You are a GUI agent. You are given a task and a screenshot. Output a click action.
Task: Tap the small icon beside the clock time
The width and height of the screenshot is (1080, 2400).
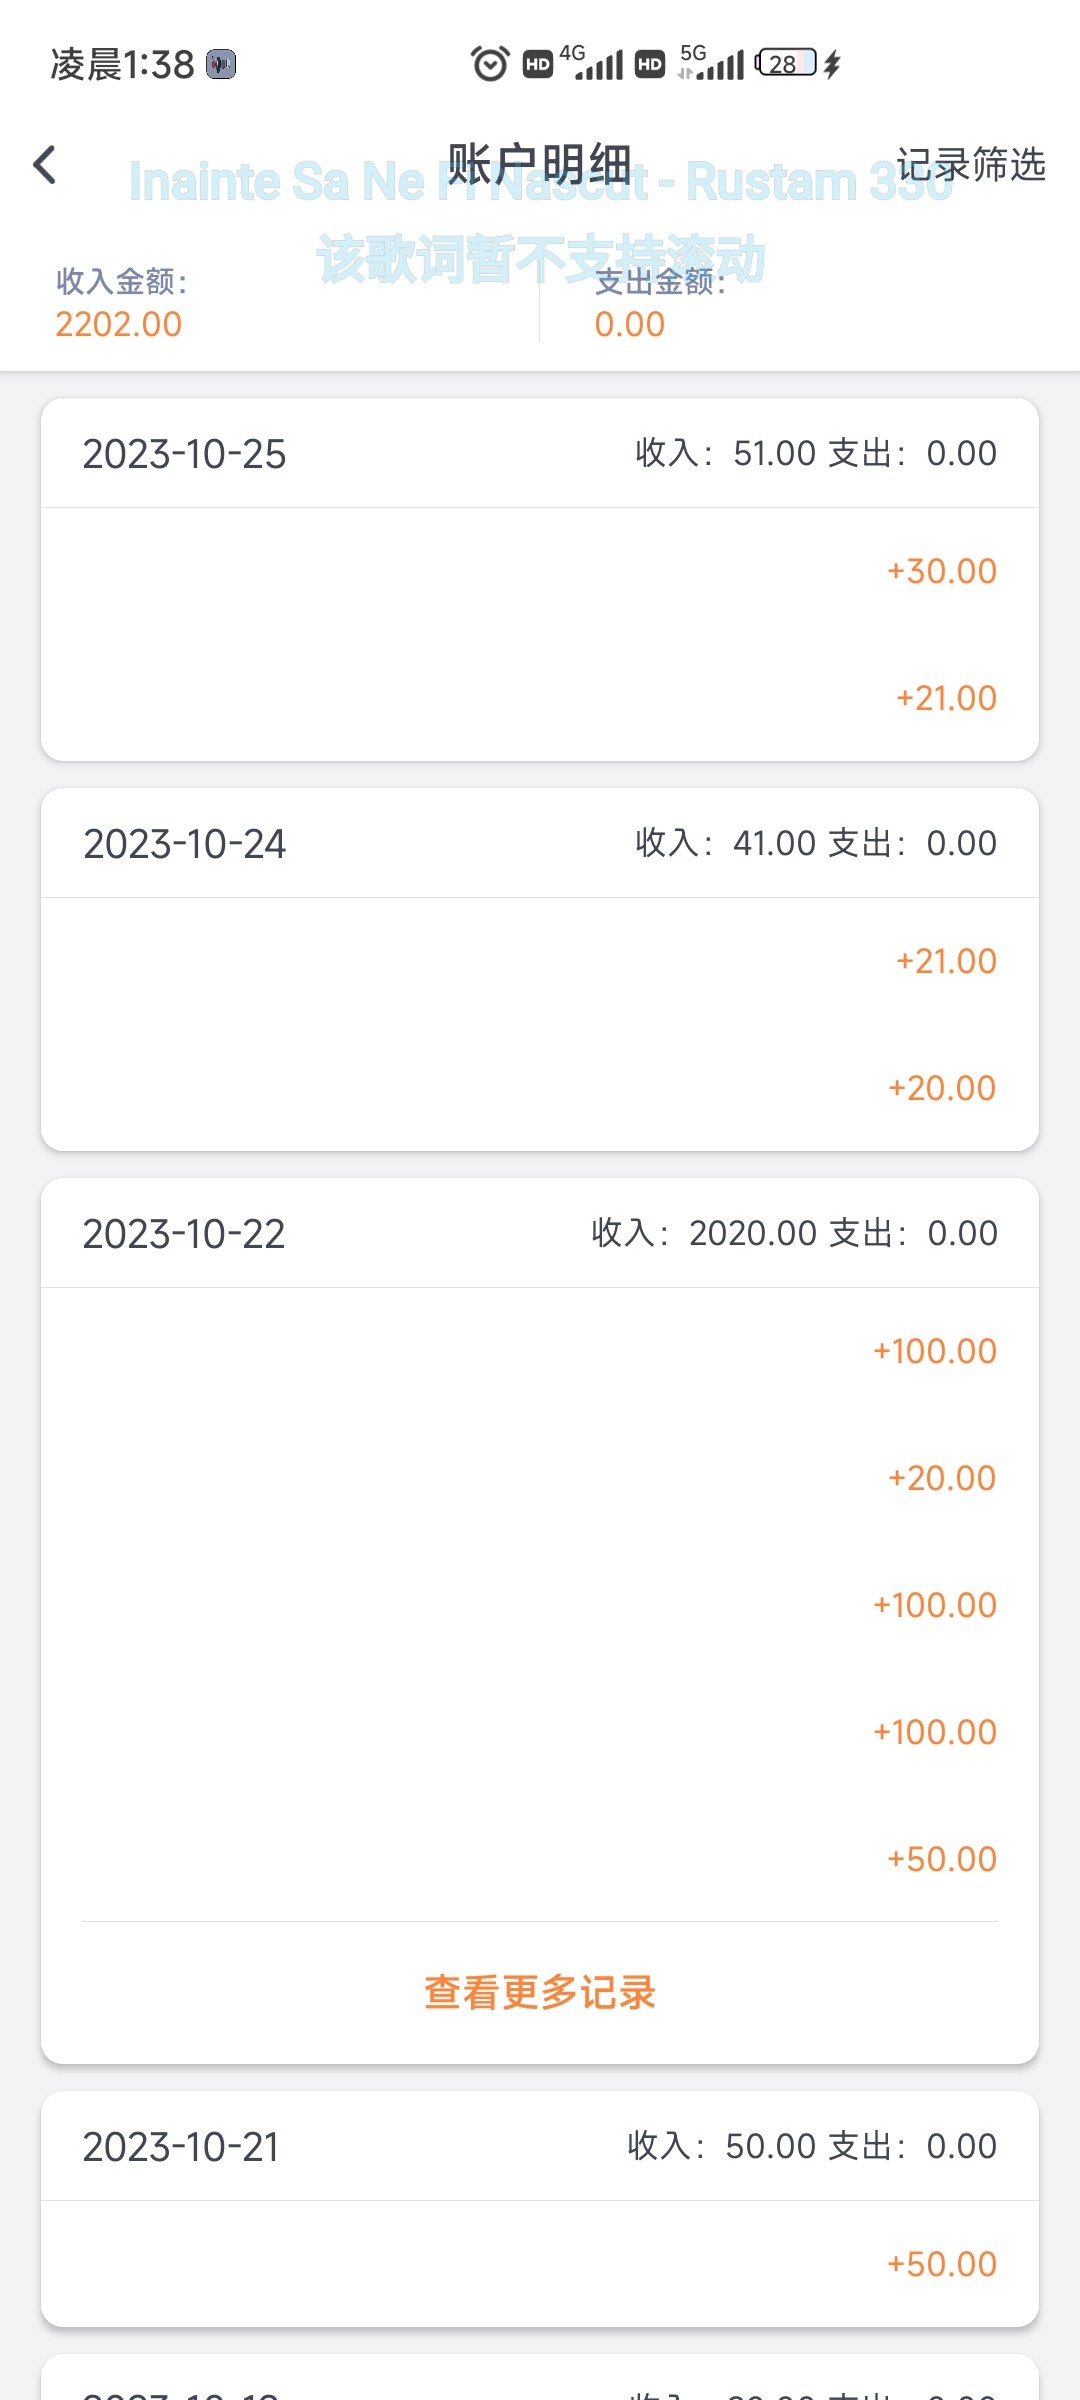click(x=221, y=64)
